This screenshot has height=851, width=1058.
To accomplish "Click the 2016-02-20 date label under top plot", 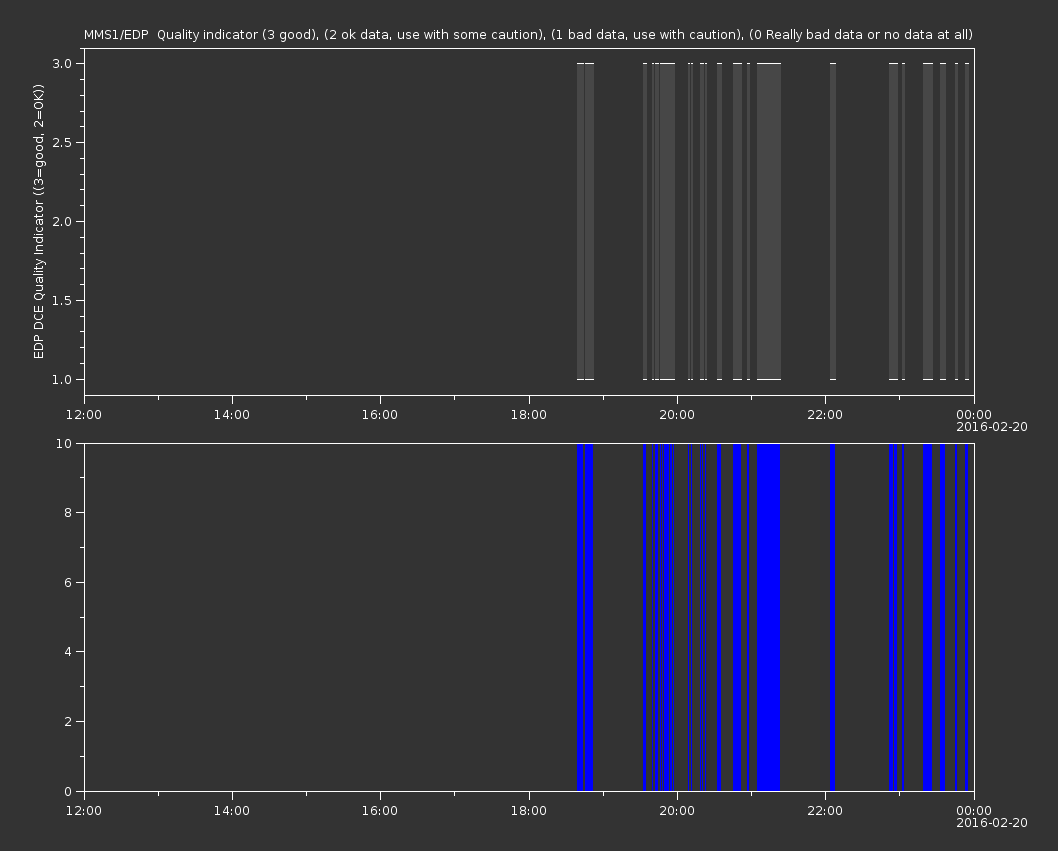I will [992, 427].
